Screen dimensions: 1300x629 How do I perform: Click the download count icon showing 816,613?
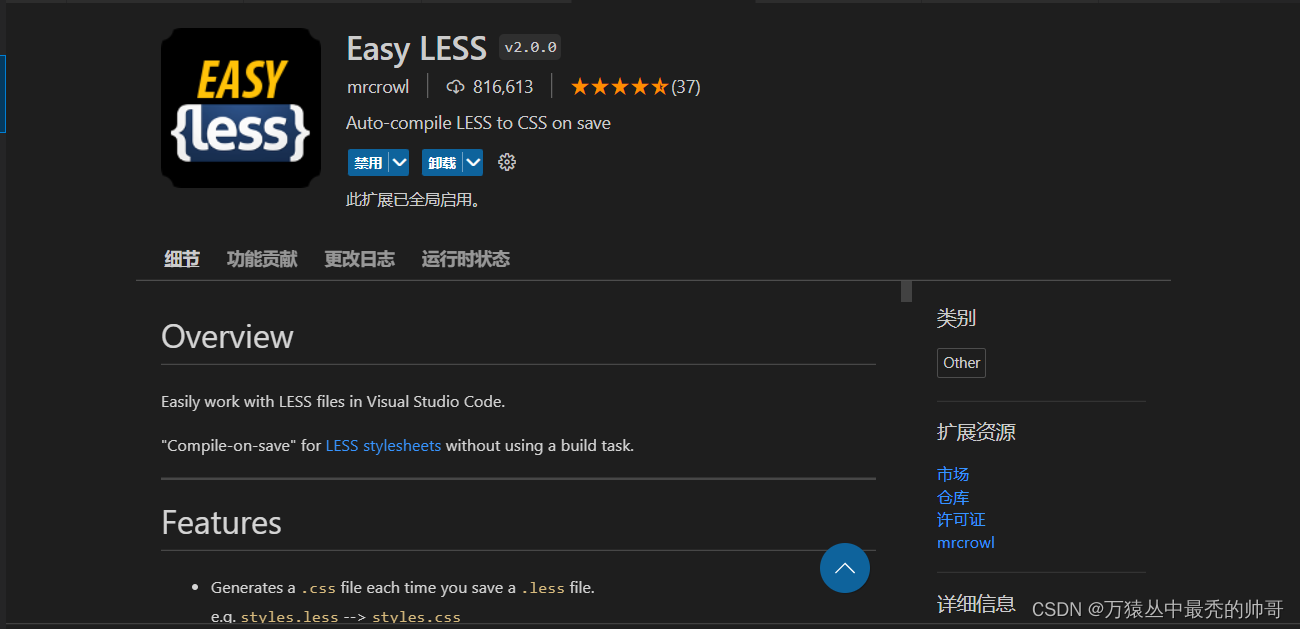pyautogui.click(x=455, y=86)
